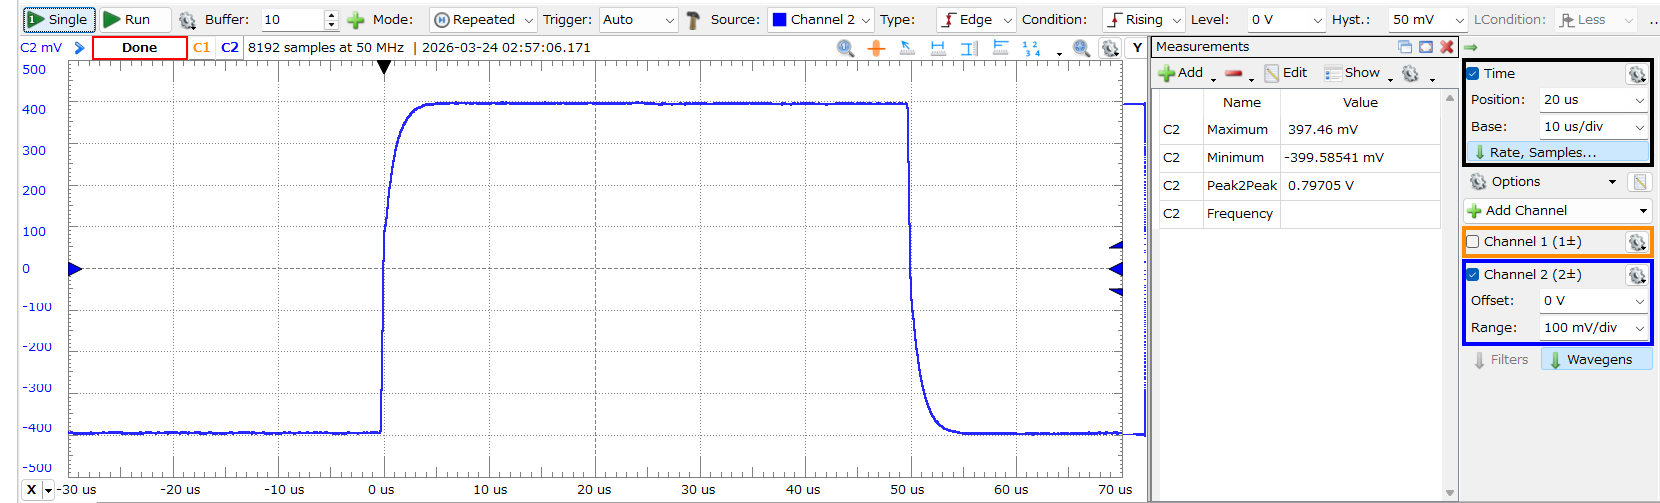This screenshot has height=503, width=1660.
Task: Click the orange crosshair cursor icon
Action: point(876,47)
